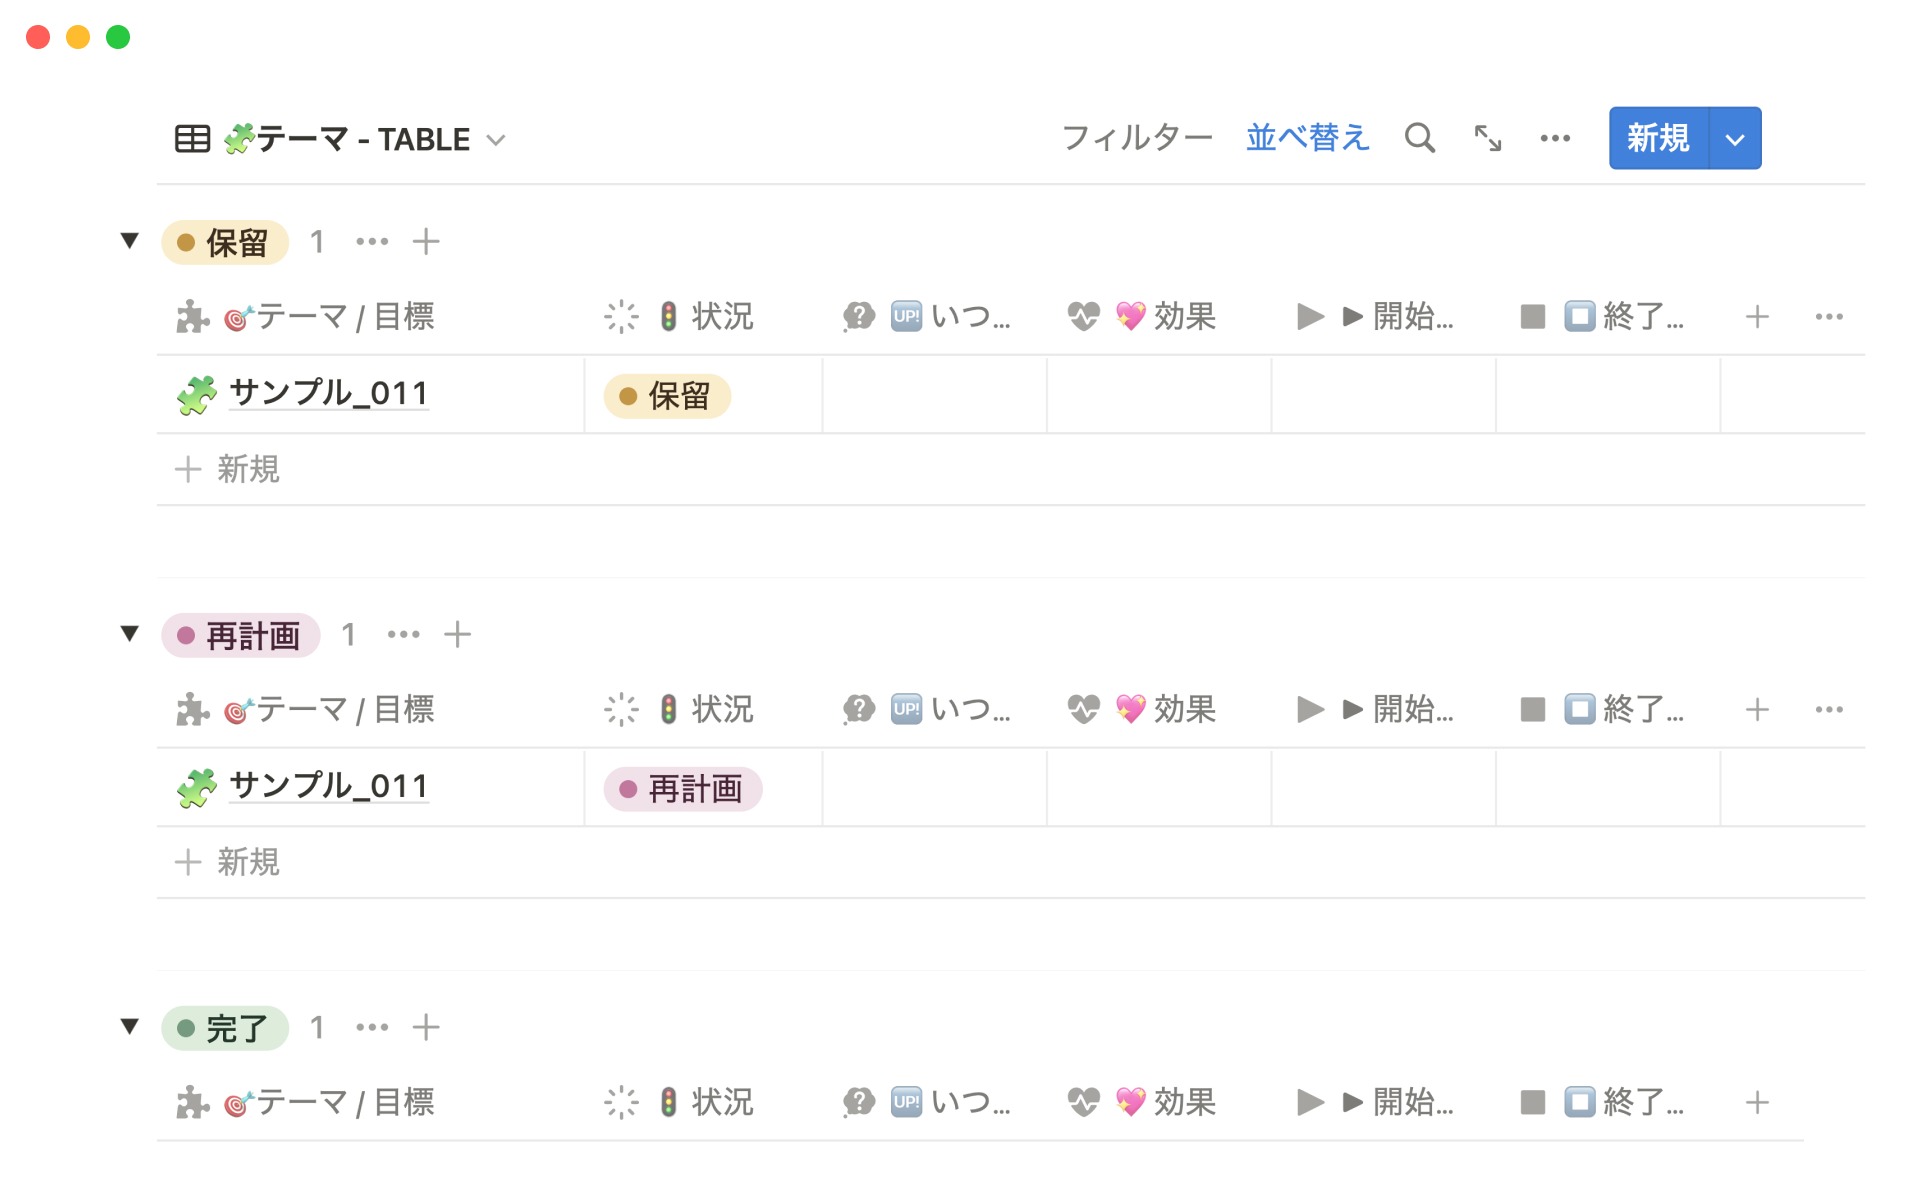
Task: Collapse the 再計画 group triangle
Action: 130,634
